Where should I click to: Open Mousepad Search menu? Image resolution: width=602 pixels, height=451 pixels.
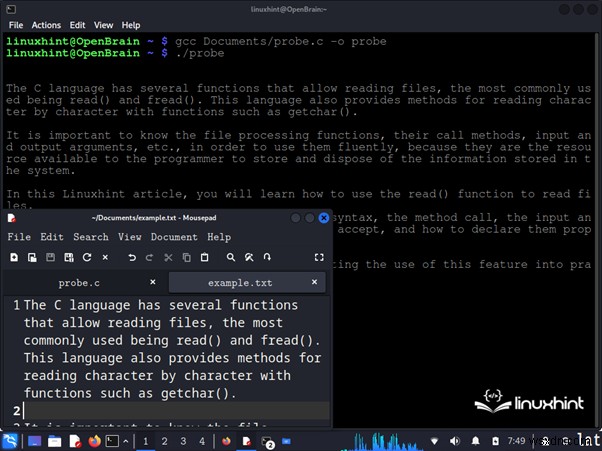click(x=91, y=237)
